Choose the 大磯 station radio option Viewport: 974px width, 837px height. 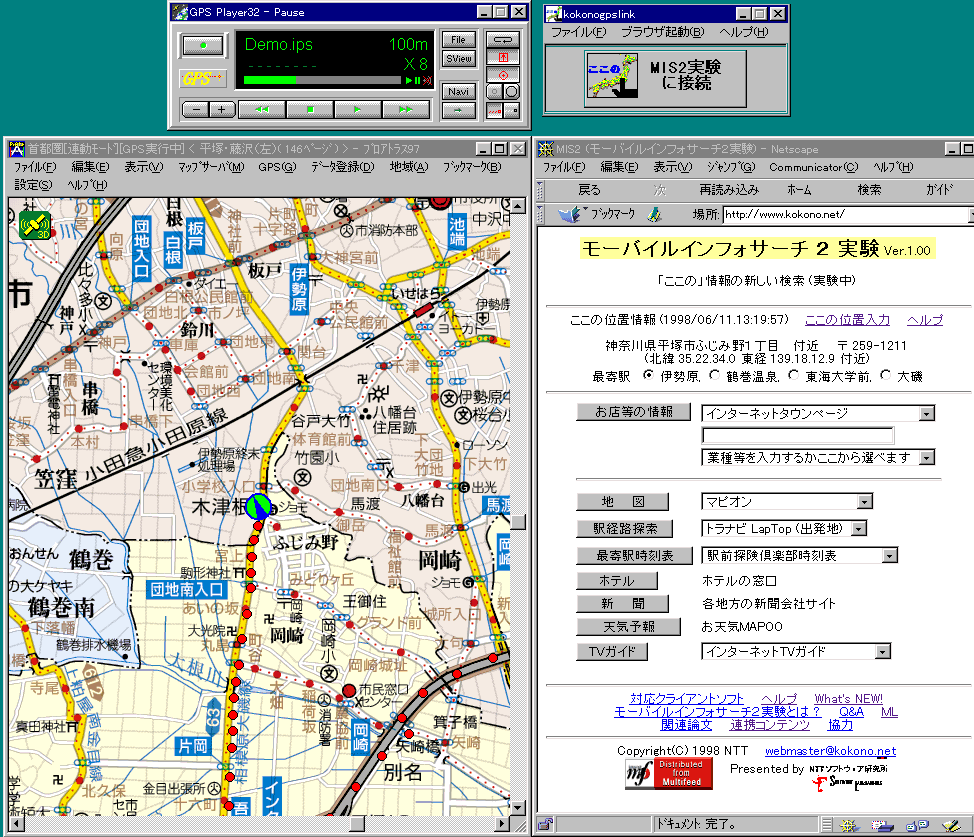(x=885, y=376)
